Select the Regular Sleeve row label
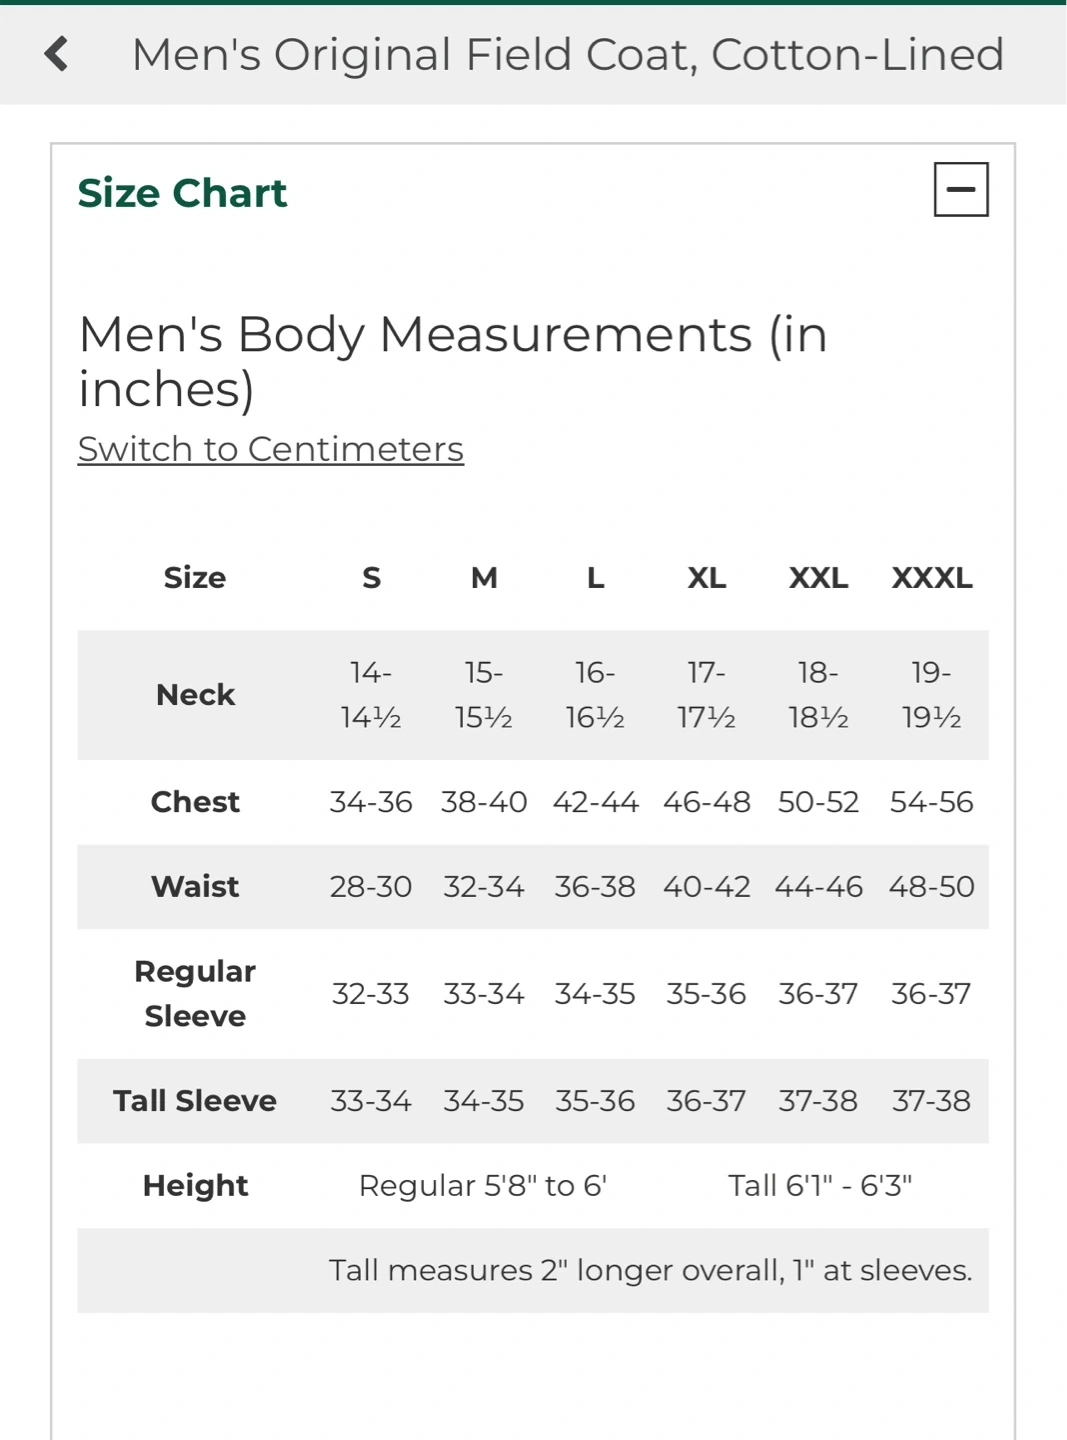 195,994
